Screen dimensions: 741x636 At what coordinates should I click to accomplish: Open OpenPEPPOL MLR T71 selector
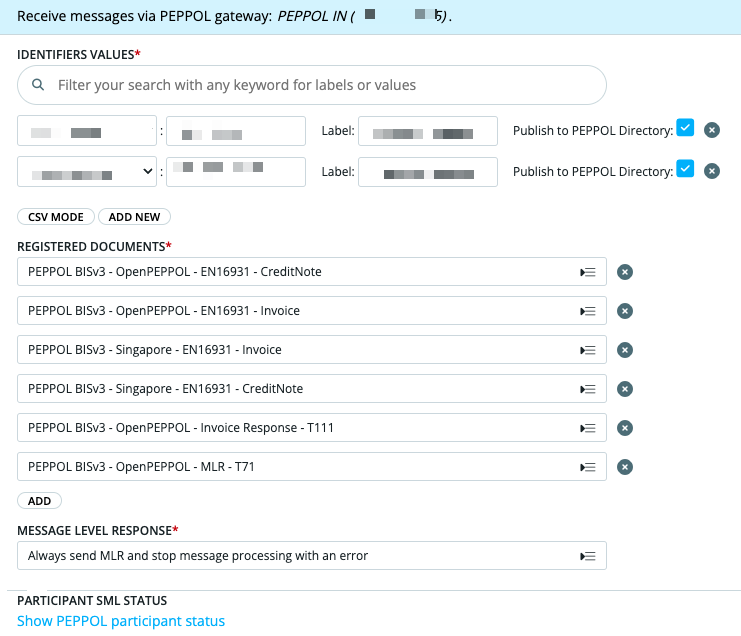pyautogui.click(x=312, y=467)
